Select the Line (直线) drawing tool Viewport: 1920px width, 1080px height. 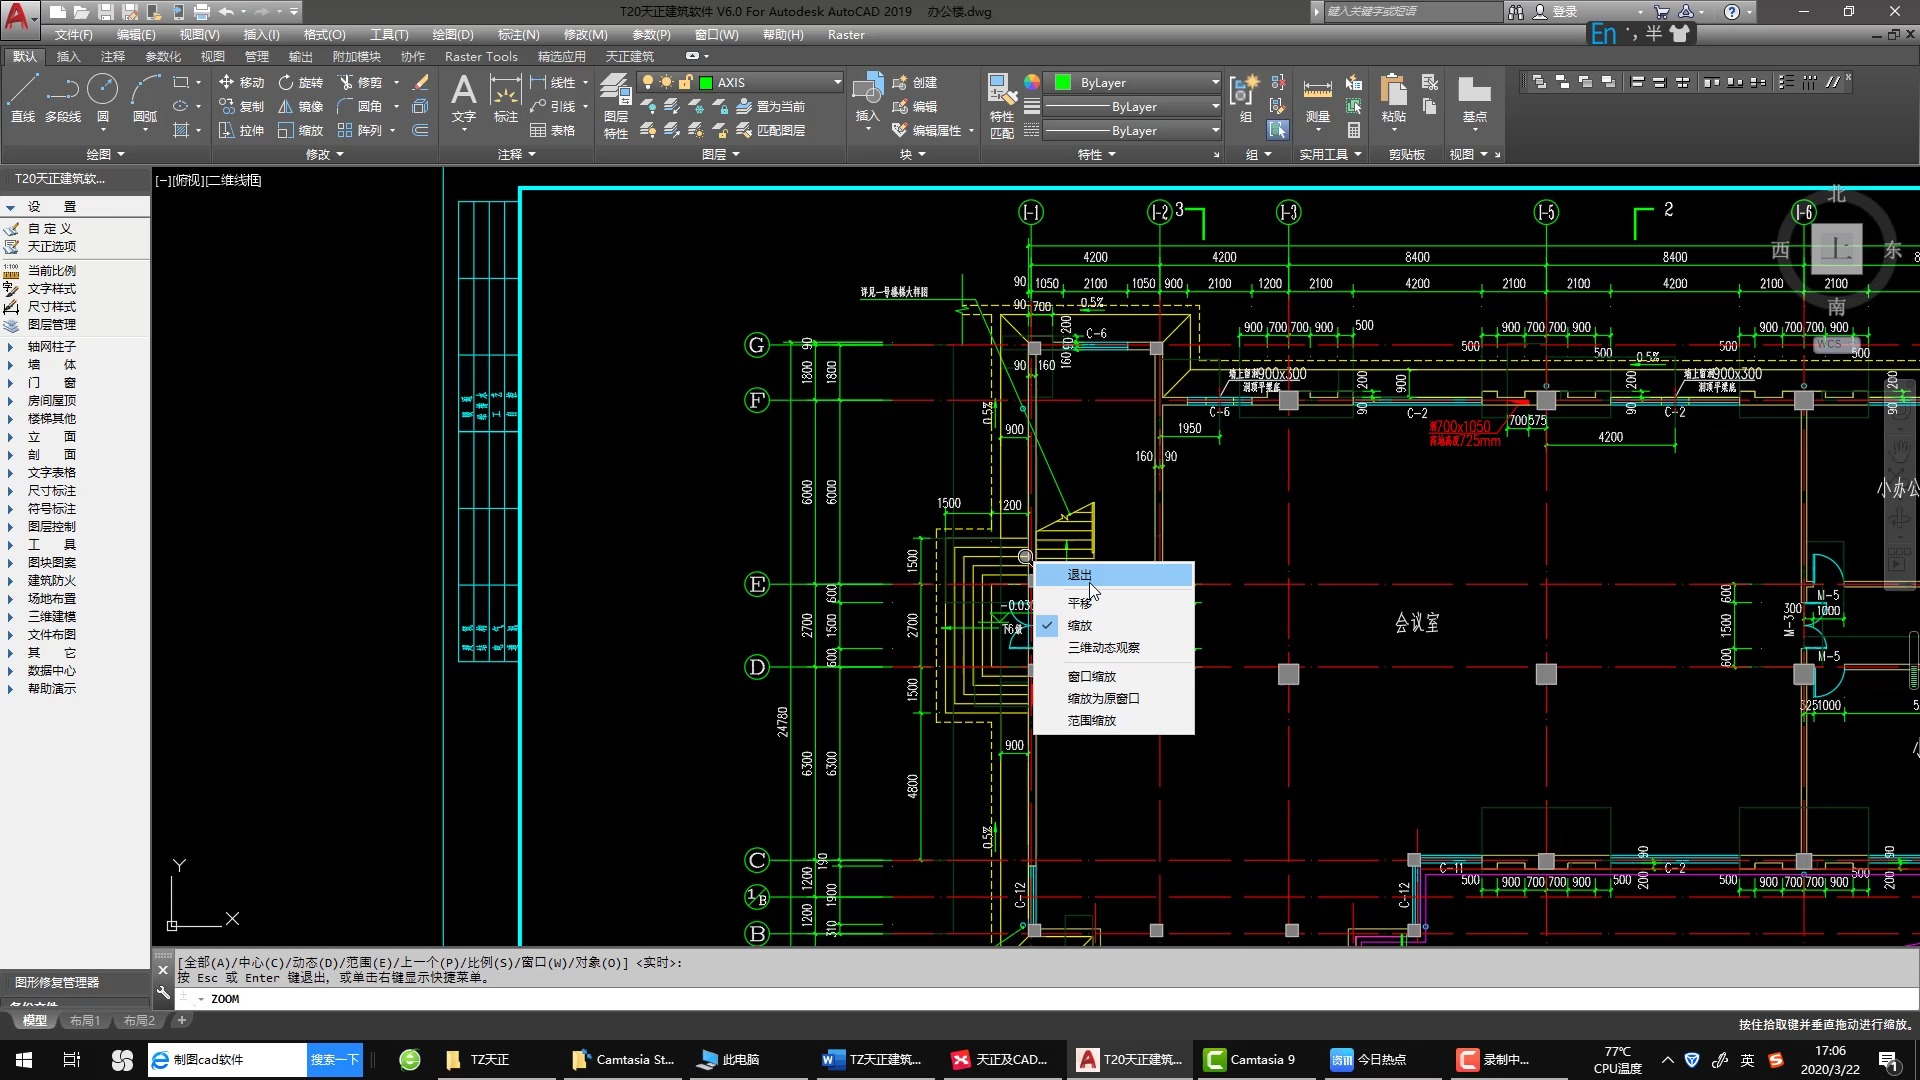coord(22,97)
